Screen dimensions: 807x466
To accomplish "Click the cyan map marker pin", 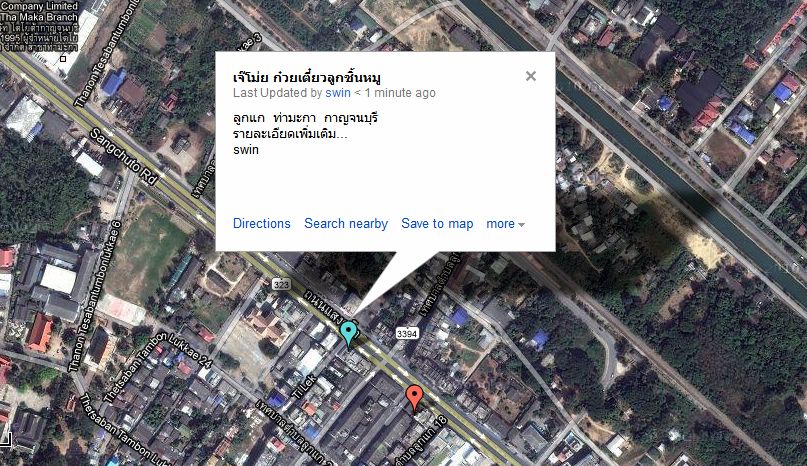I will point(348,334).
